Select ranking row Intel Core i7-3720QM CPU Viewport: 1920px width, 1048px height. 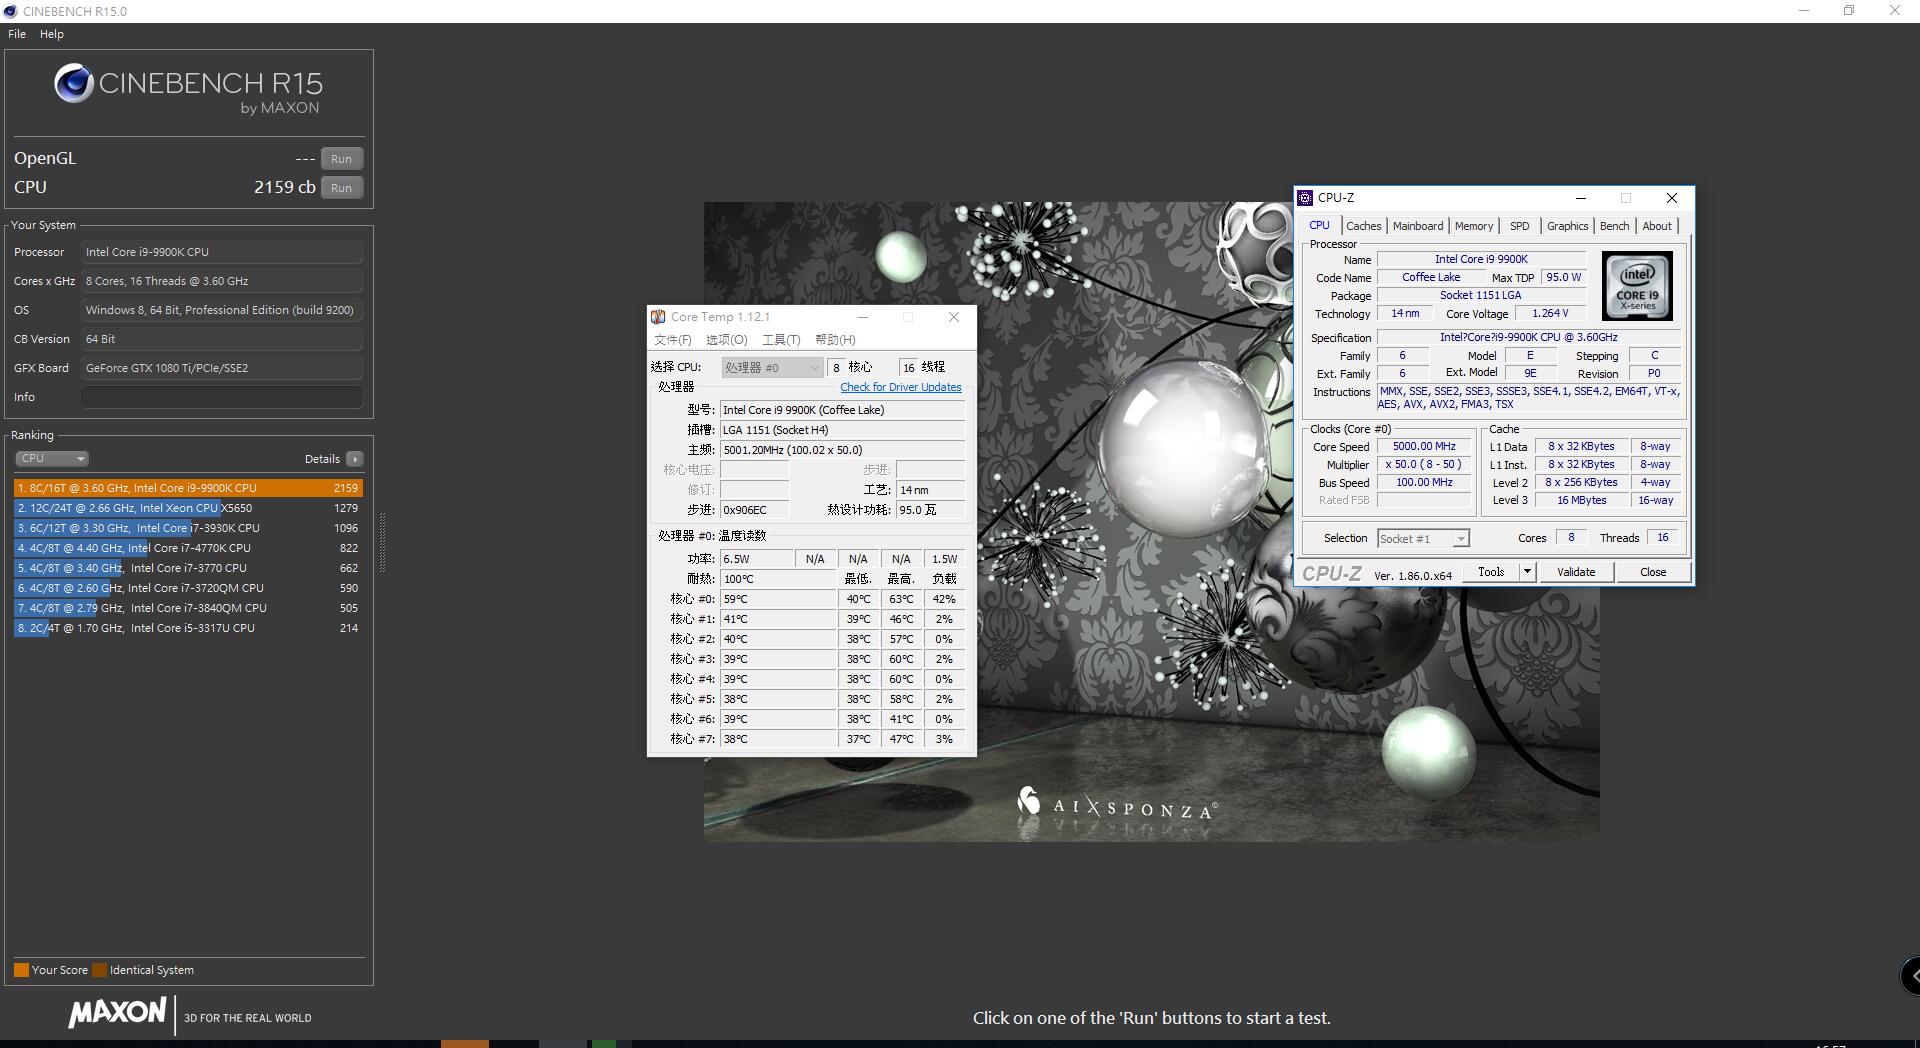pyautogui.click(x=188, y=588)
